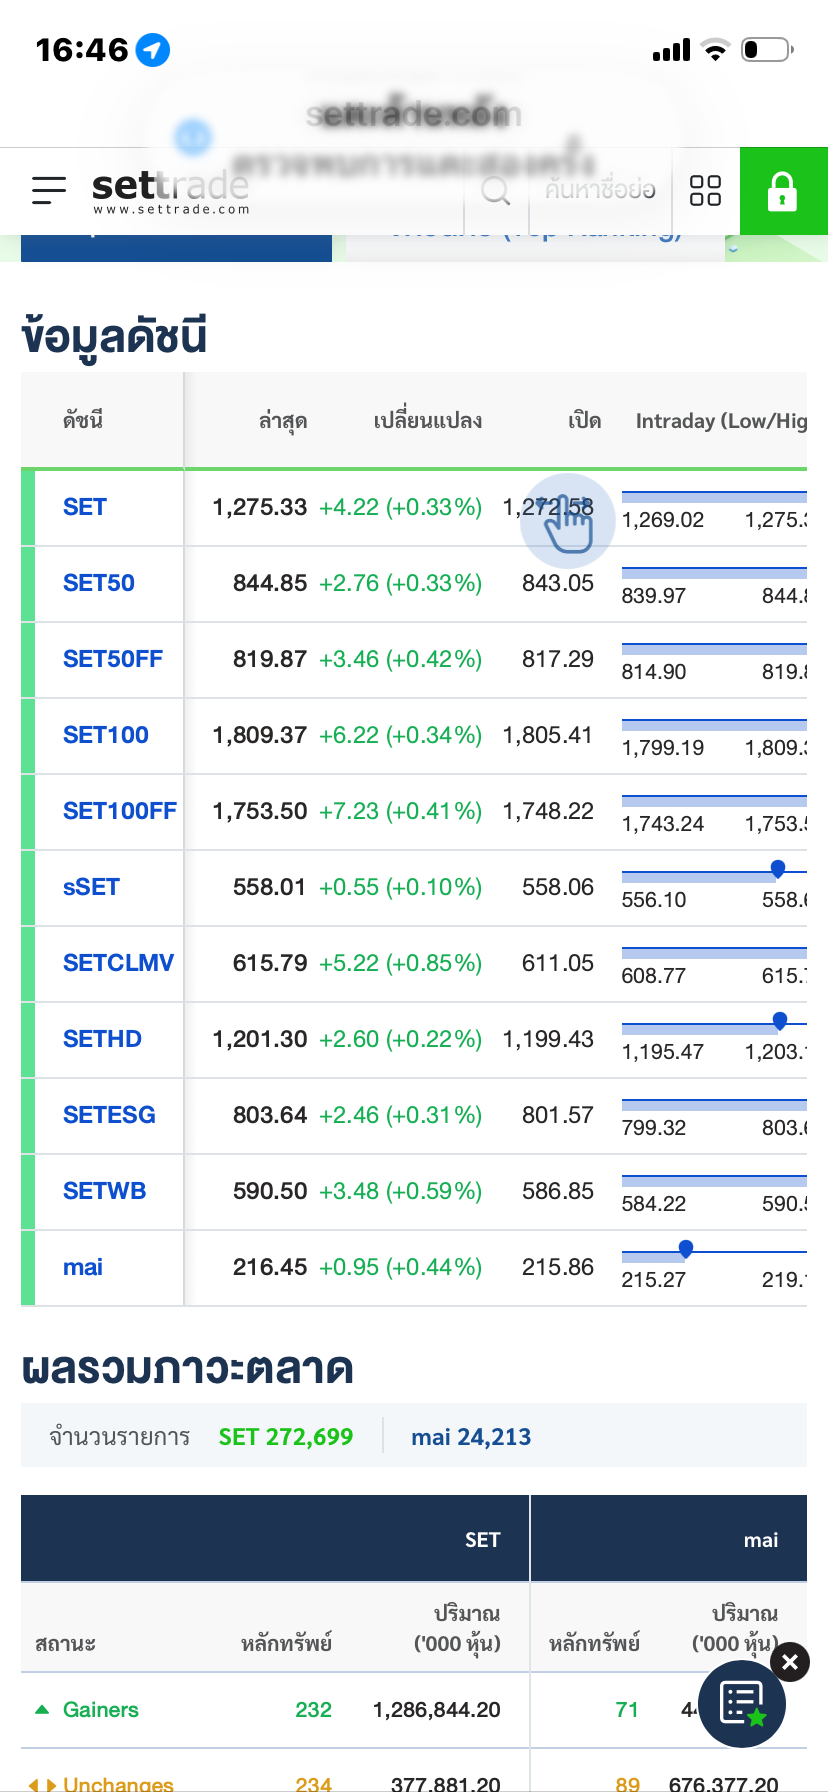Click the SETHD intraday range marker

click(x=780, y=1020)
